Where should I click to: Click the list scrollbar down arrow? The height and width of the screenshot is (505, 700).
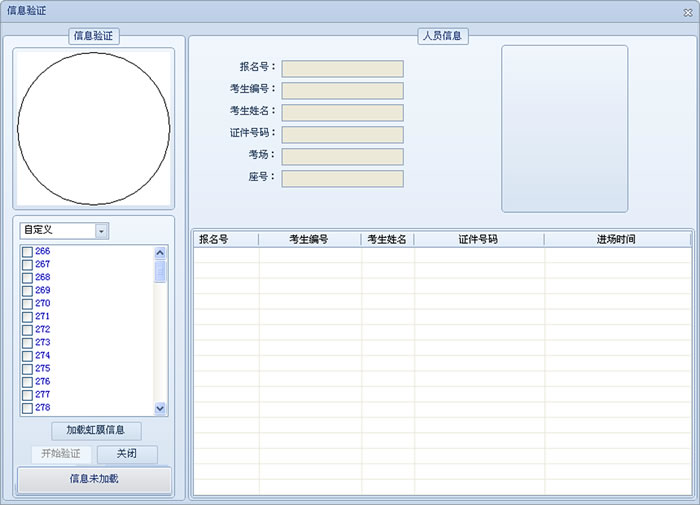[x=160, y=408]
